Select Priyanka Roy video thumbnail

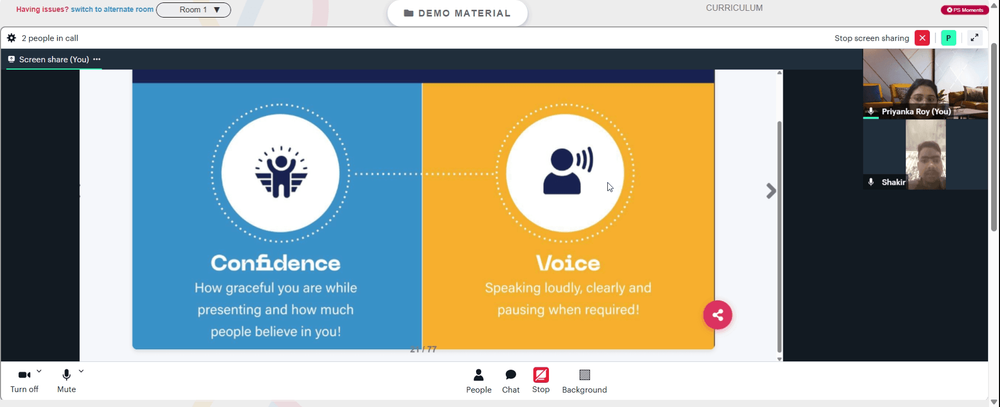coord(925,84)
